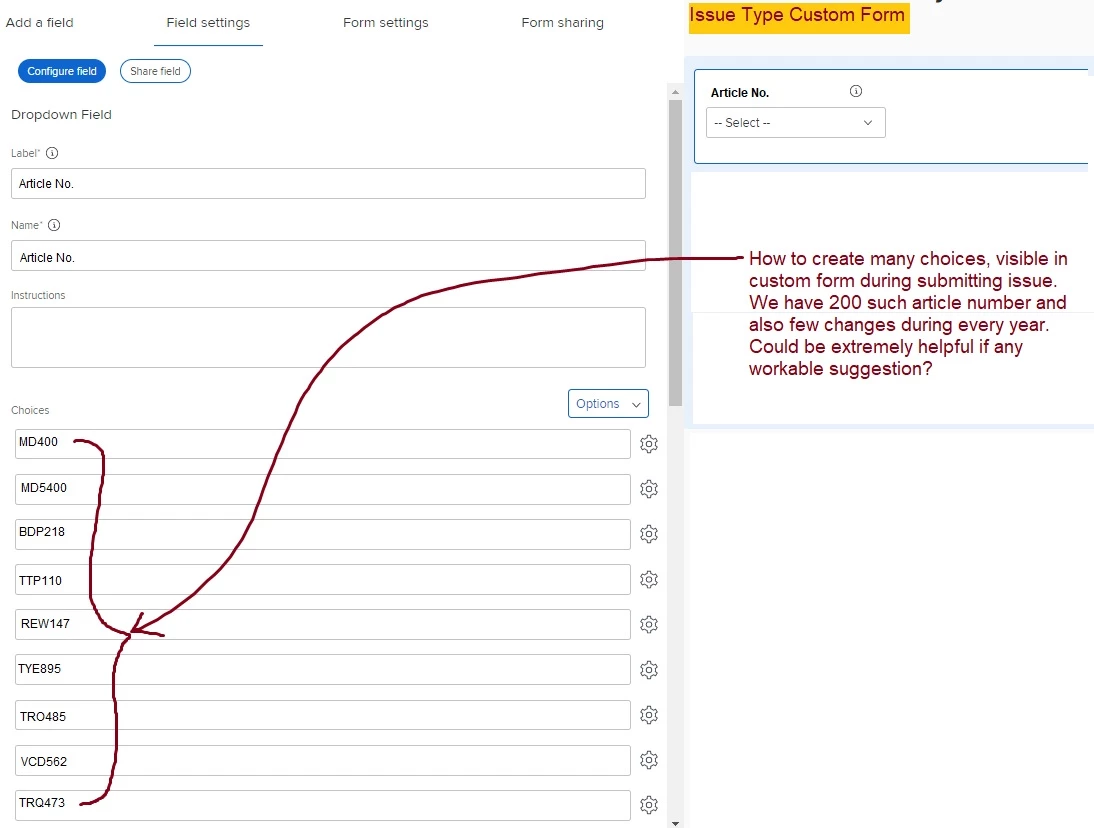This screenshot has height=828, width=1094.
Task: Open settings gear for BDP218 choice
Action: pos(649,534)
